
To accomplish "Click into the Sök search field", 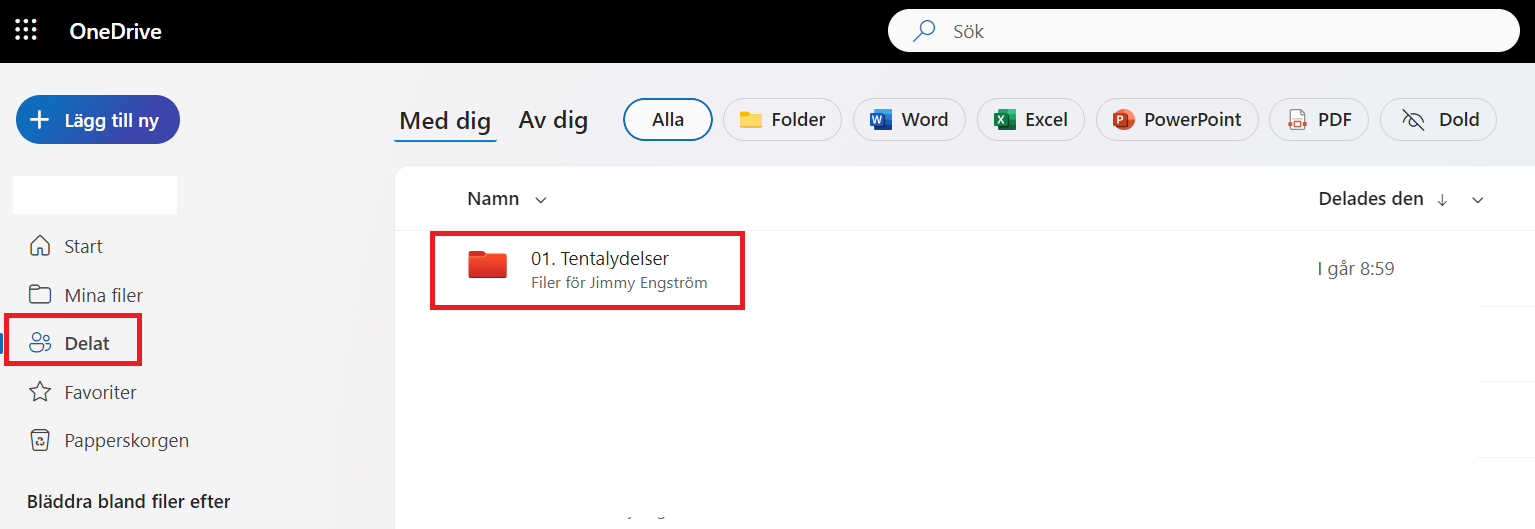I will 1220,31.
